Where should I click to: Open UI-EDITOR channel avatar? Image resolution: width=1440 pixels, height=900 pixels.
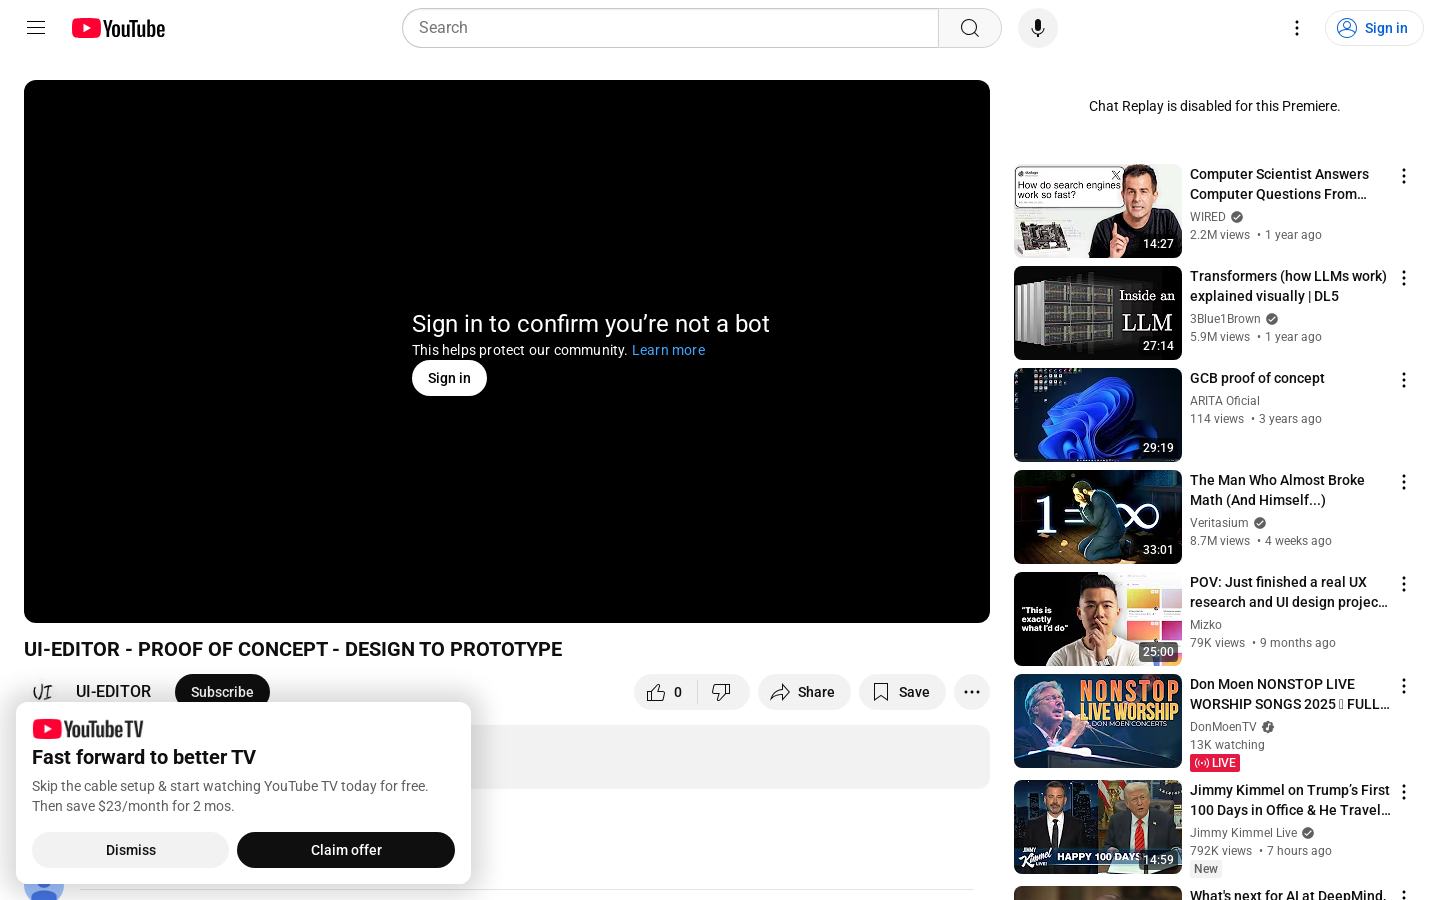43,691
